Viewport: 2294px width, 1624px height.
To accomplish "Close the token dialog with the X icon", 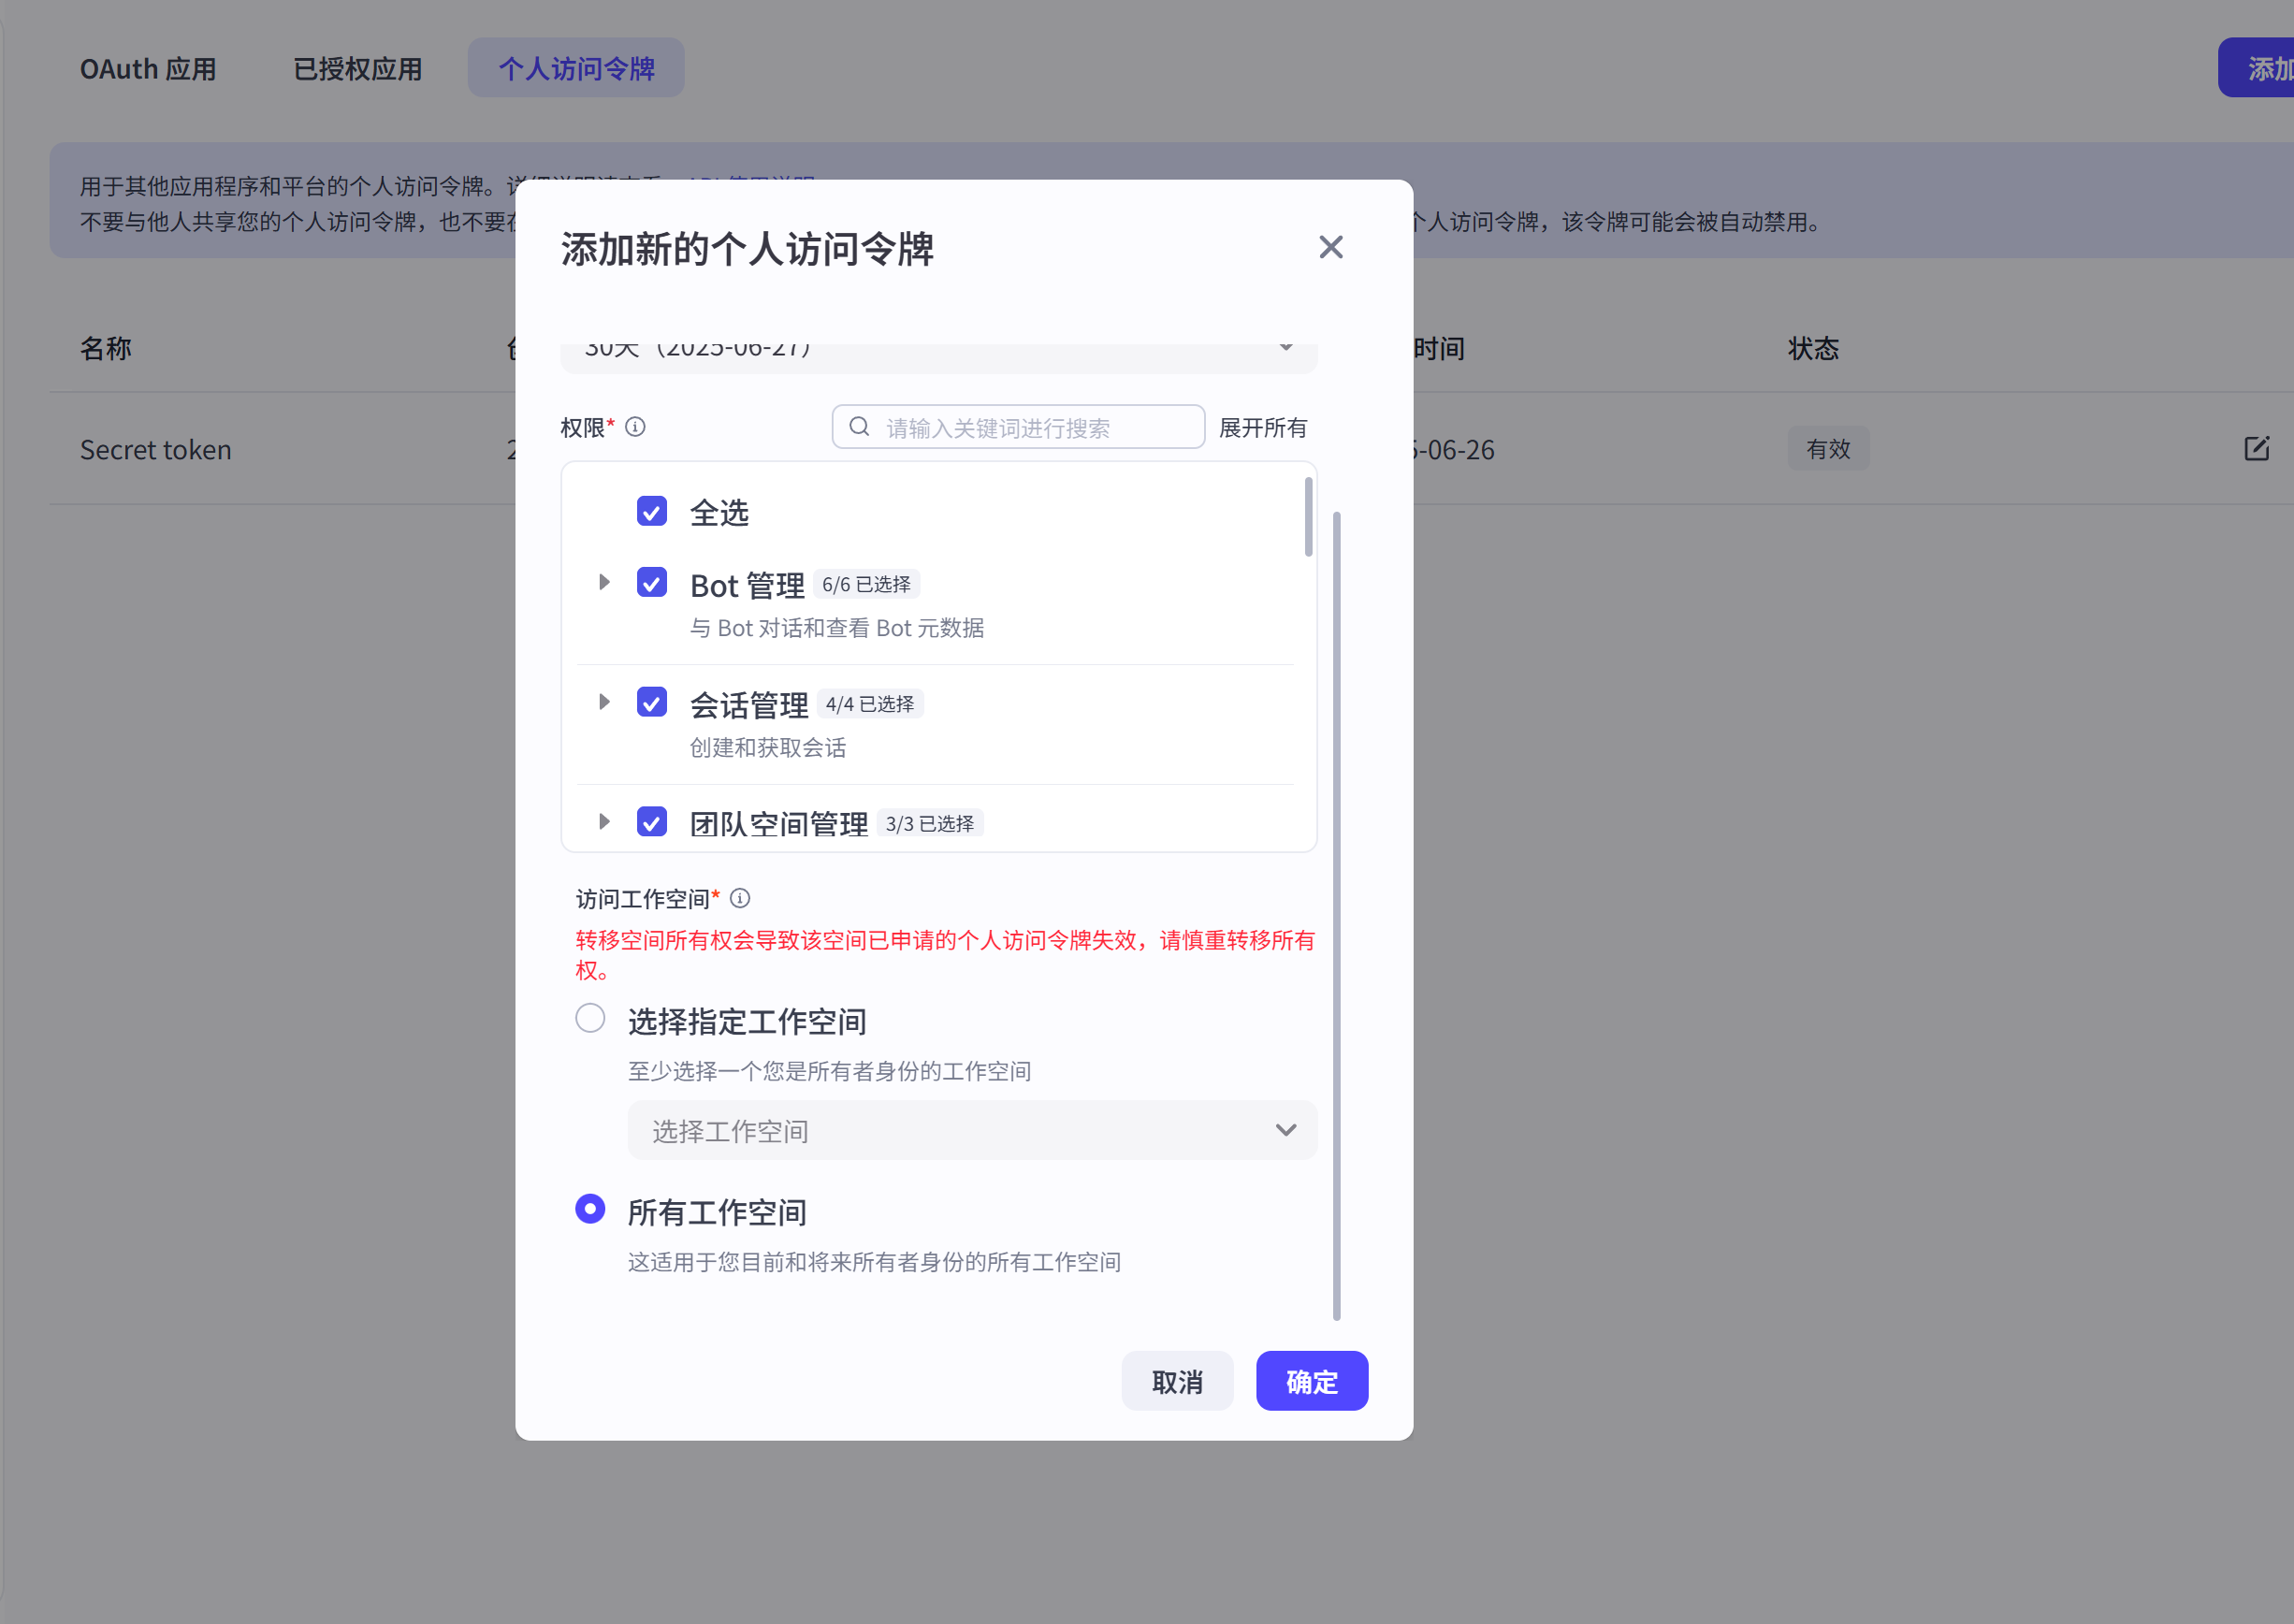I will (1330, 247).
